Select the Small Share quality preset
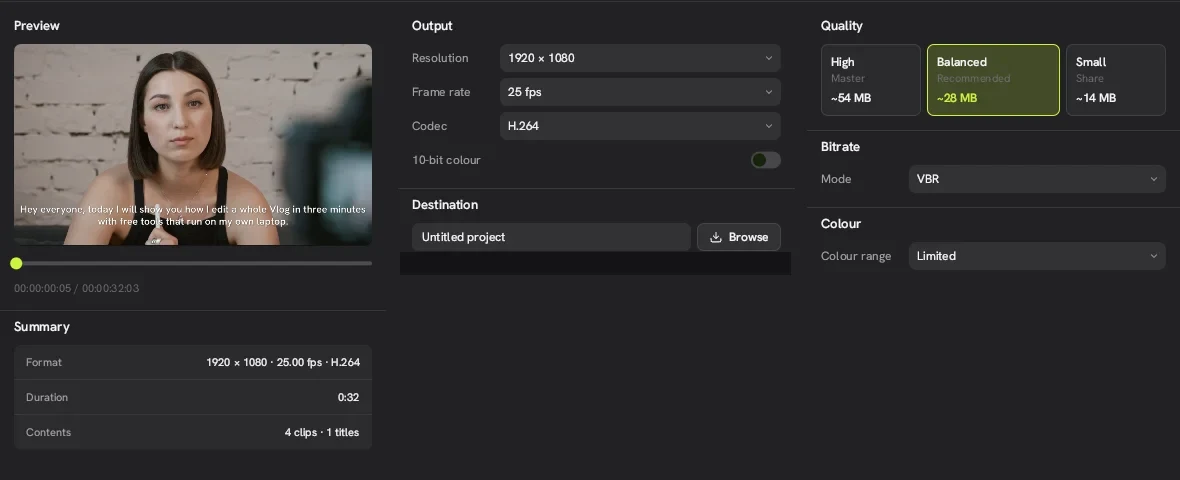The image size is (1180, 480). point(1115,80)
